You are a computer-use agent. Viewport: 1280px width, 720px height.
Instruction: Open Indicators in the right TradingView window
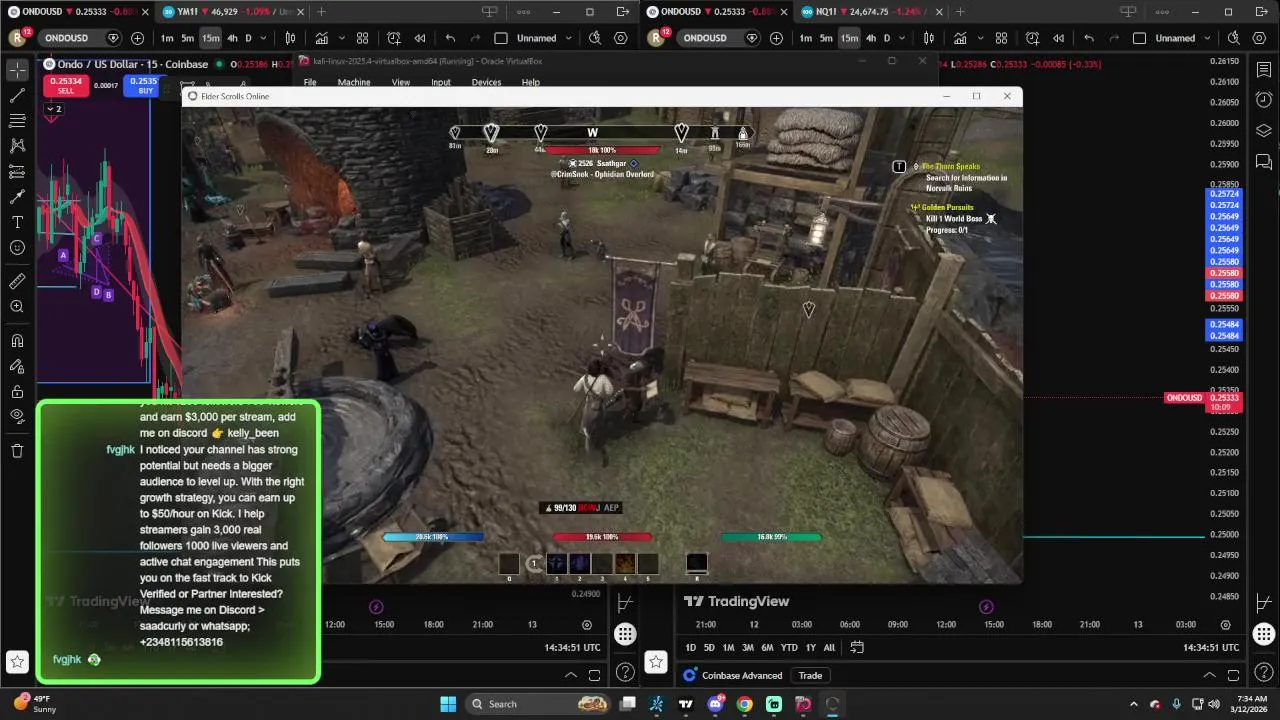click(x=961, y=38)
